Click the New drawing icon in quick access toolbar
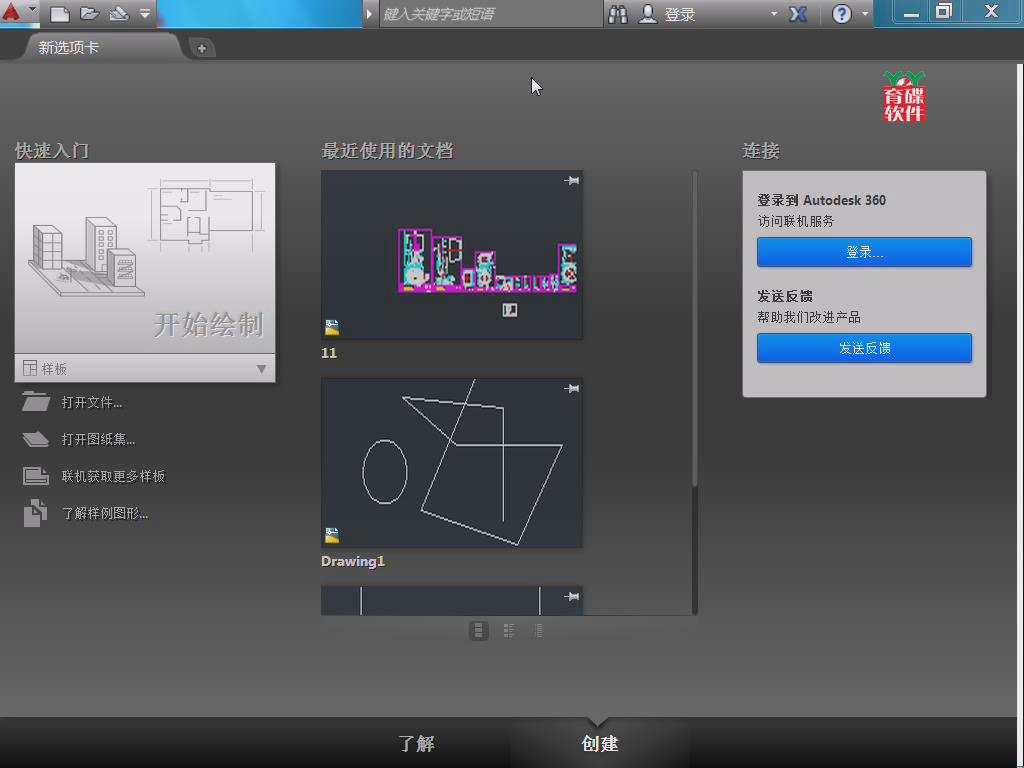 59,14
